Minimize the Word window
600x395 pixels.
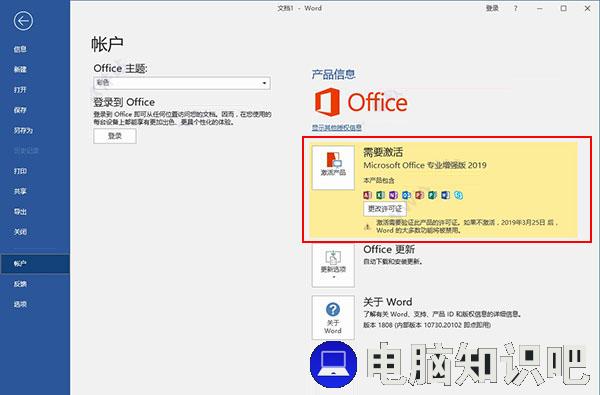[x=540, y=8]
